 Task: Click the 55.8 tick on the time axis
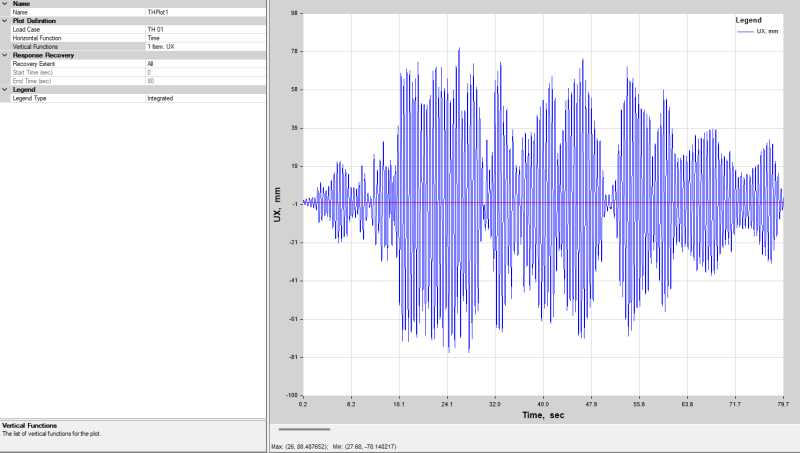point(639,404)
